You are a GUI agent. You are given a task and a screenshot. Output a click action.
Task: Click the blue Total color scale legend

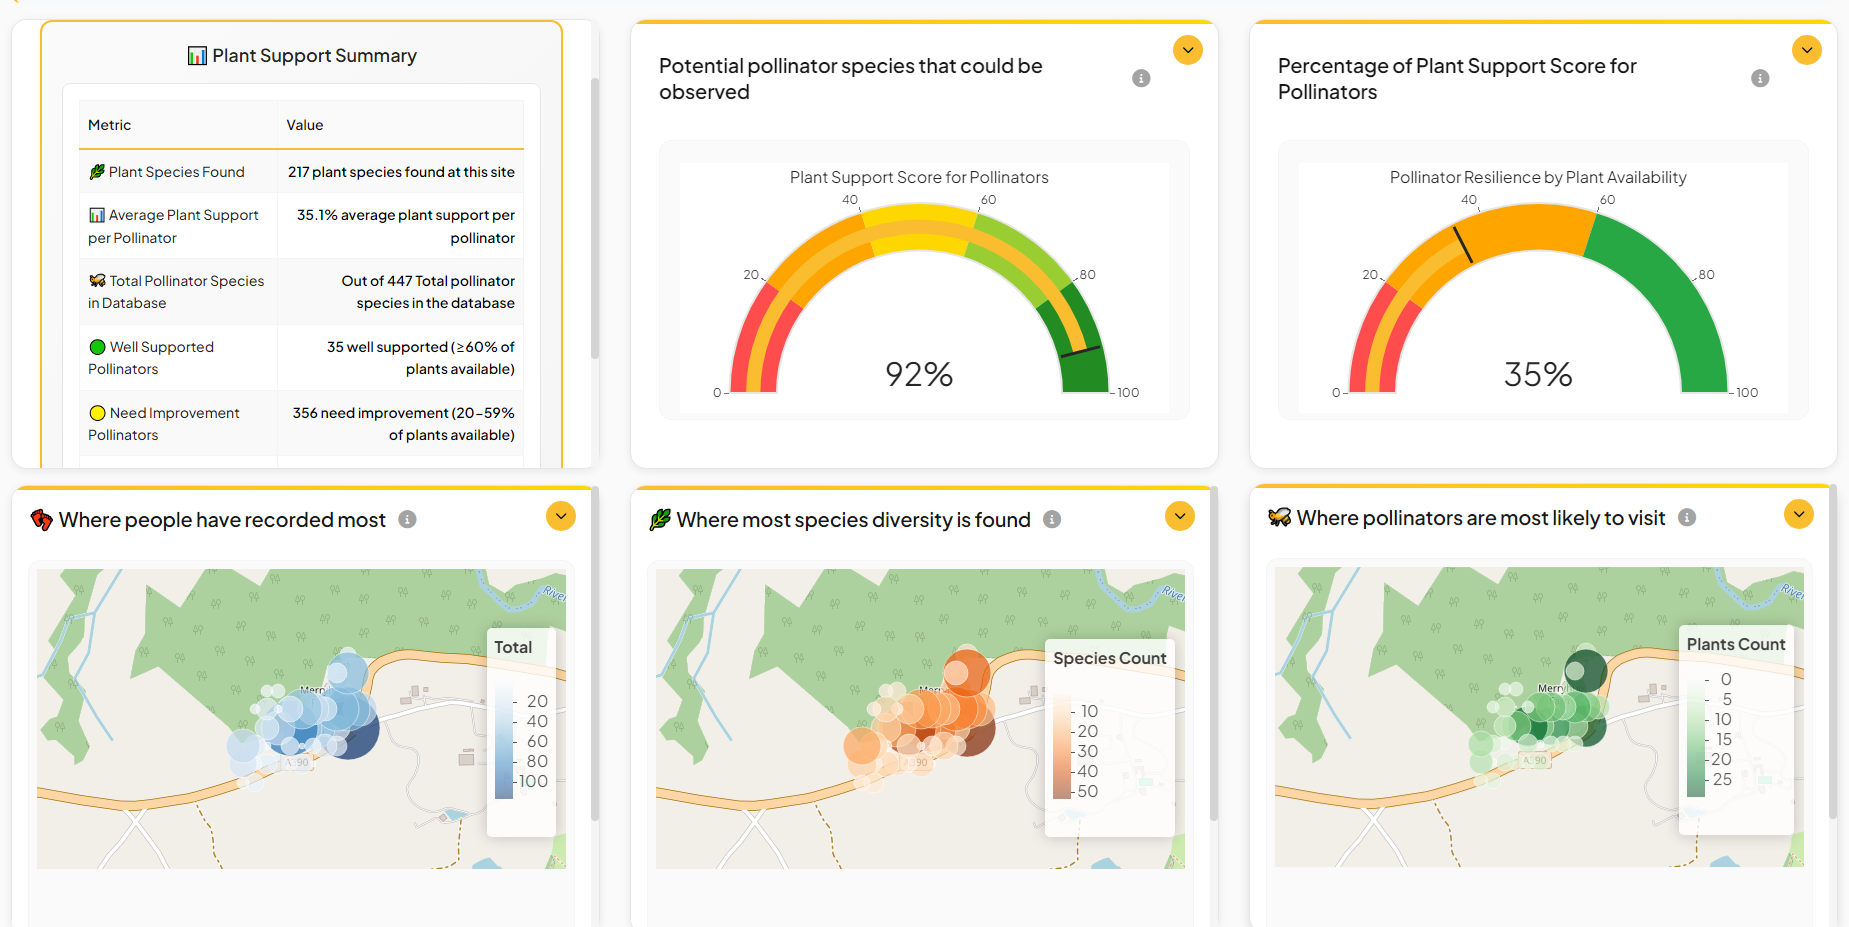tap(504, 740)
